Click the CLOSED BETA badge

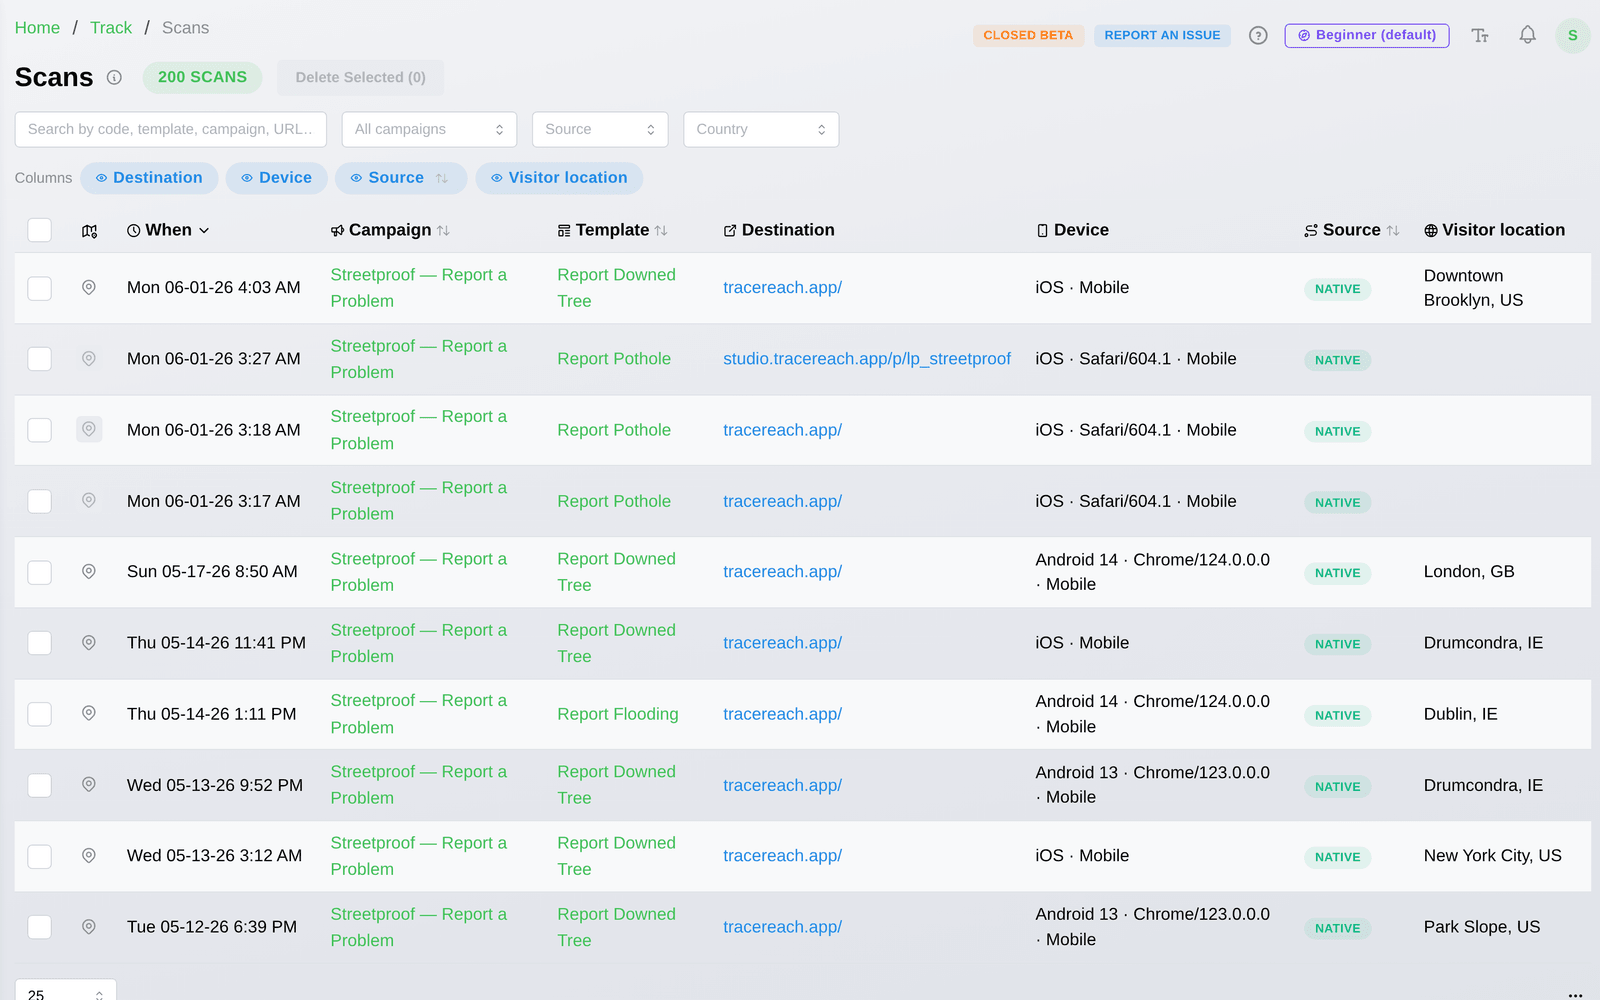1028,35
